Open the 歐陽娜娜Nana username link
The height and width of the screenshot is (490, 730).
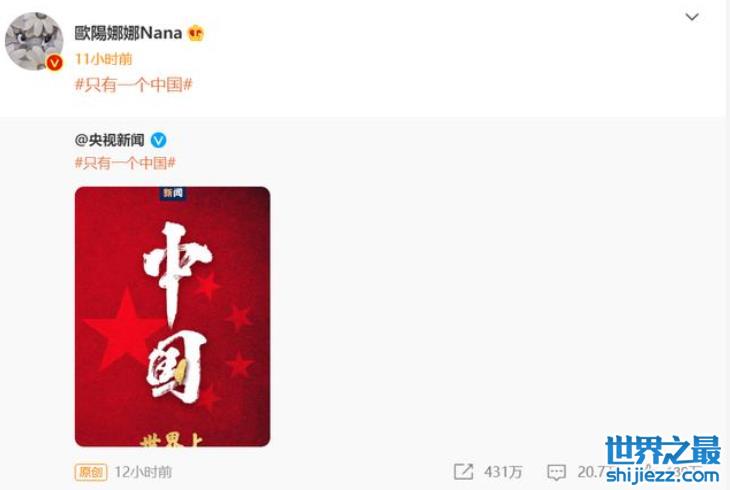click(128, 33)
